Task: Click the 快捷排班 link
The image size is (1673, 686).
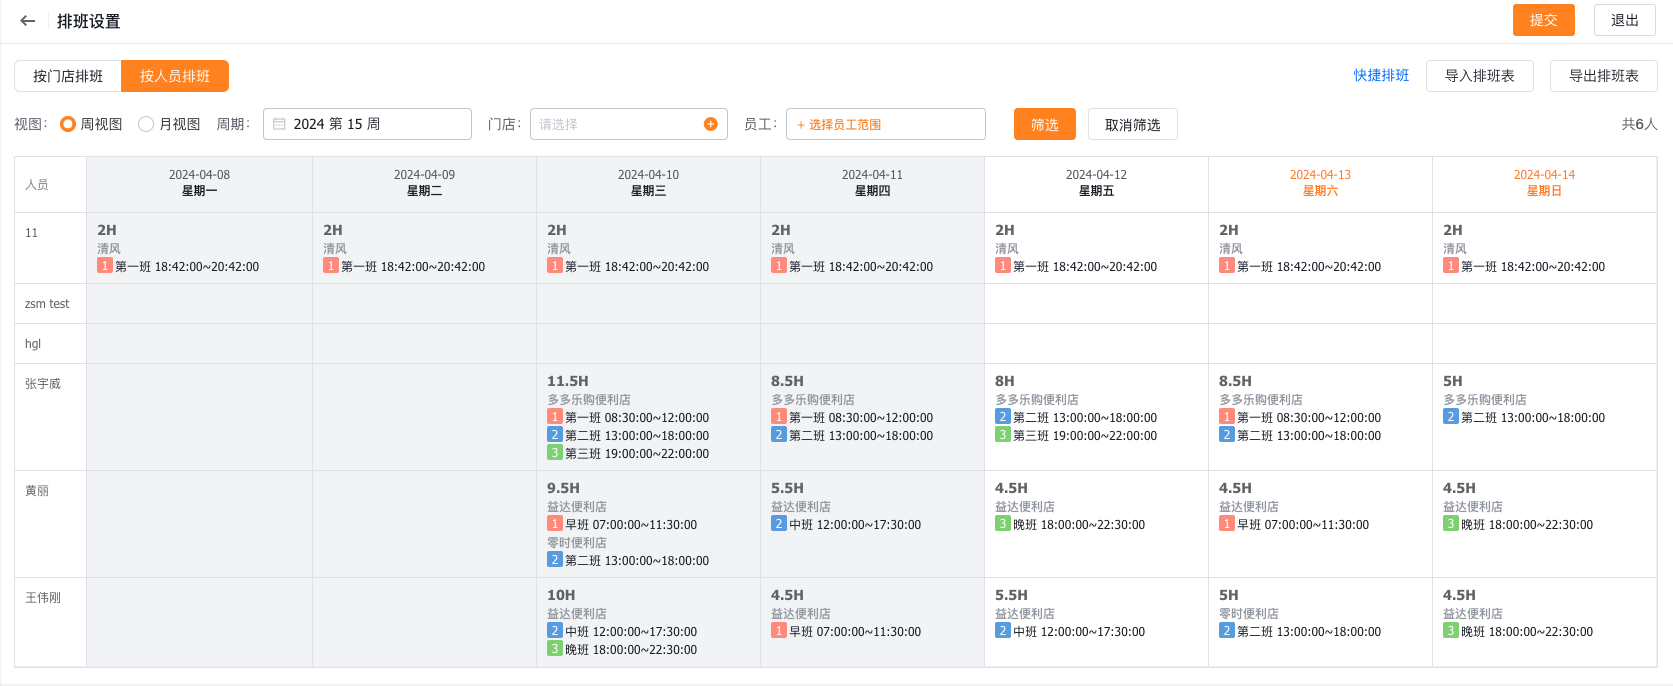Action: click(1381, 76)
